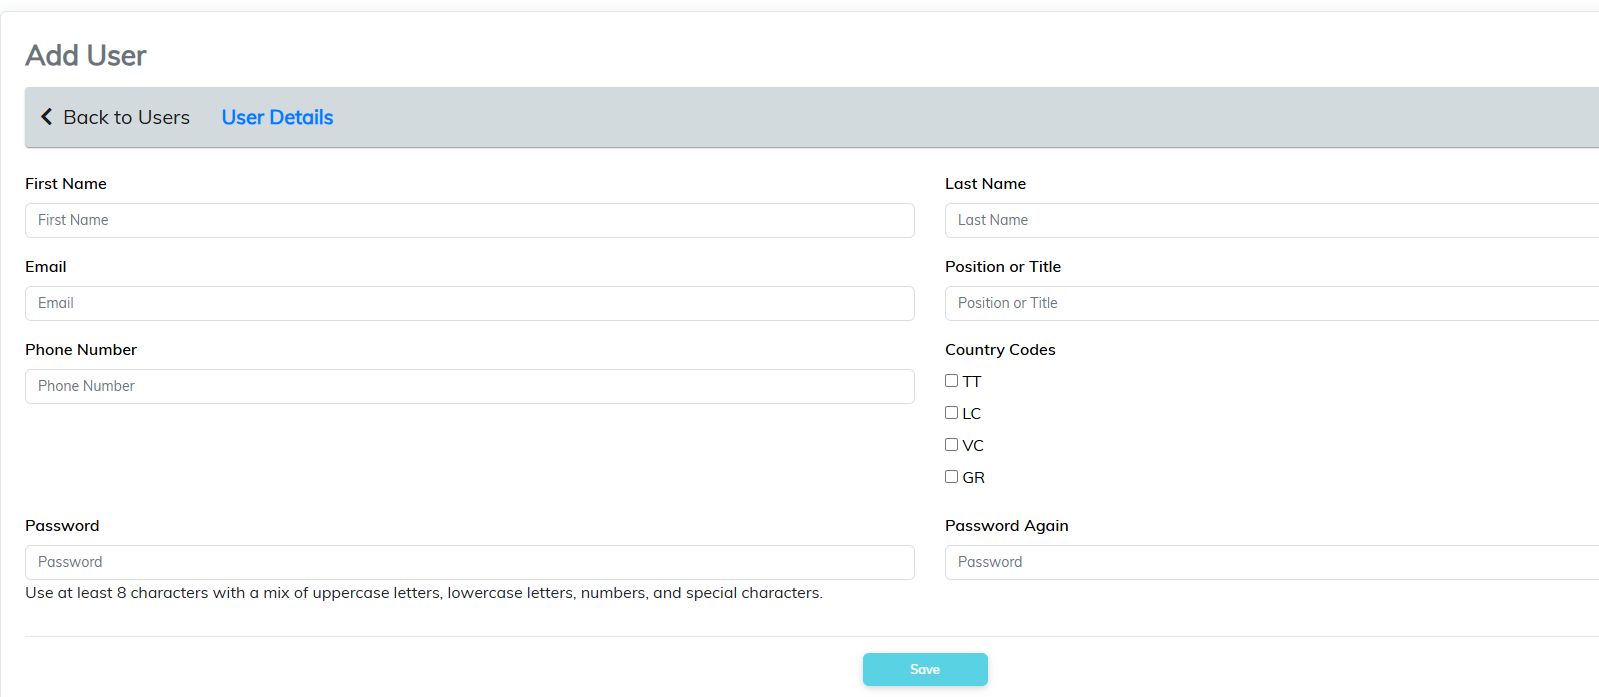Go back via the 'Back to Users' link text

coord(126,118)
